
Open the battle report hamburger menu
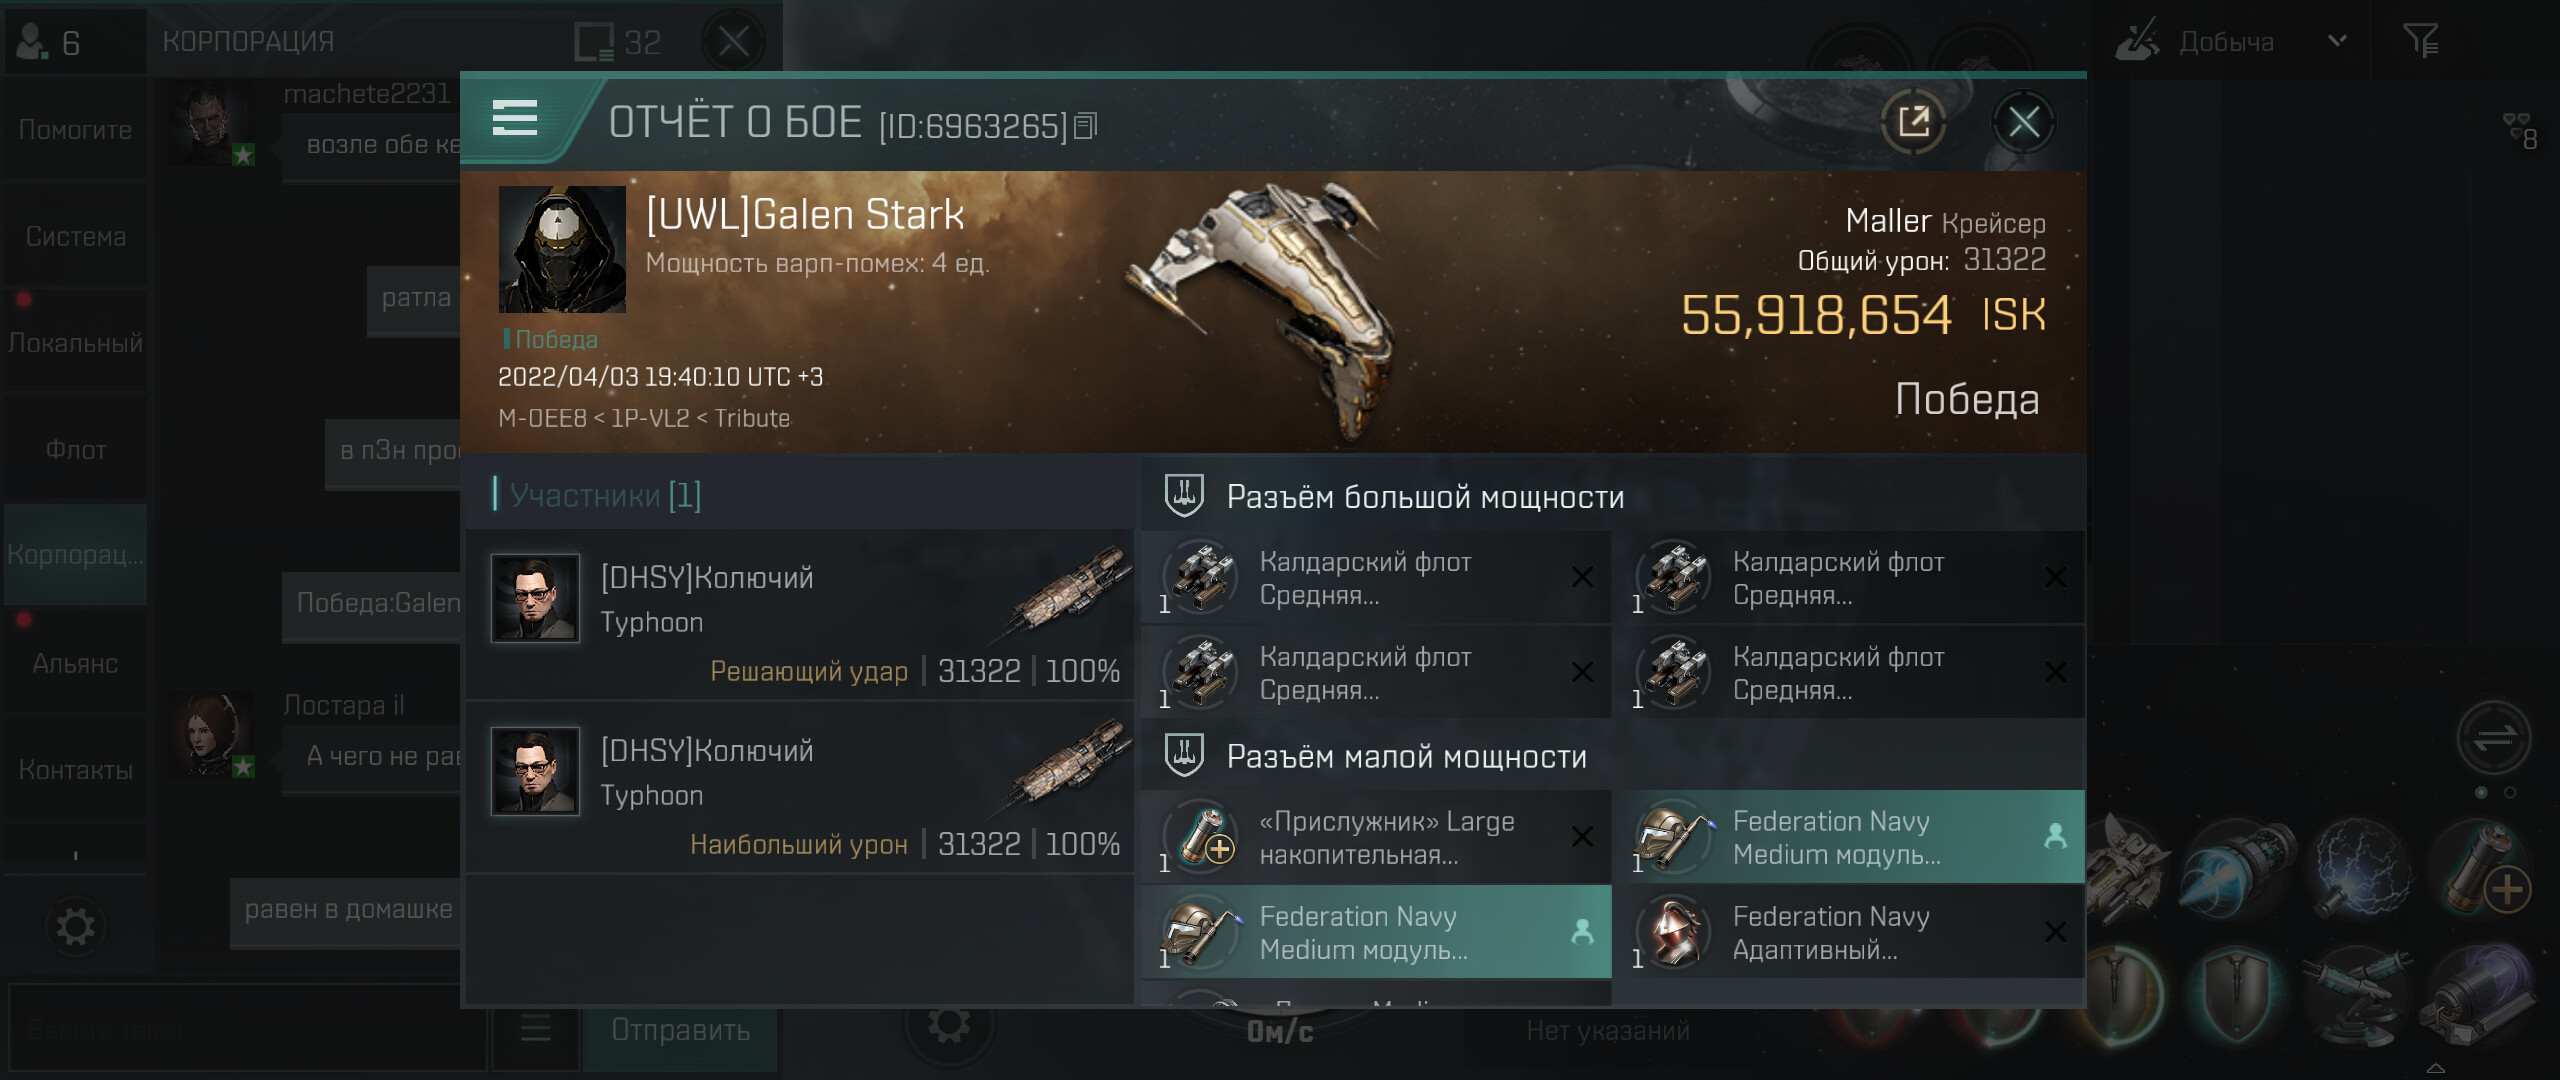click(x=515, y=118)
